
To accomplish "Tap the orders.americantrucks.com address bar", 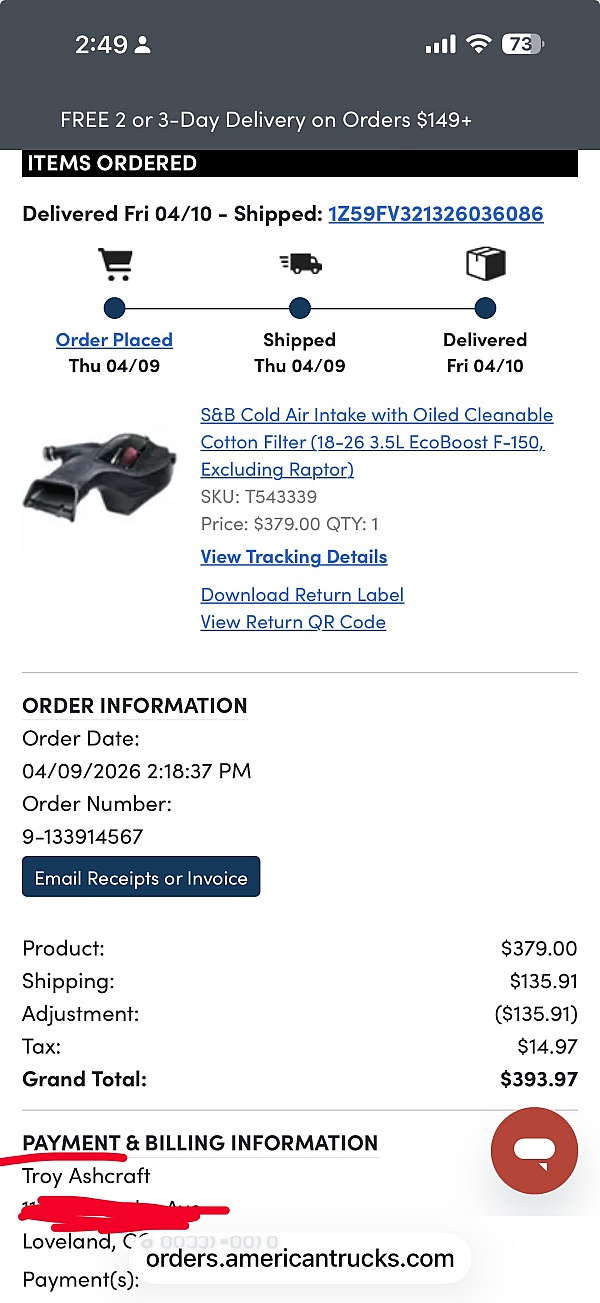I will pos(300,1258).
